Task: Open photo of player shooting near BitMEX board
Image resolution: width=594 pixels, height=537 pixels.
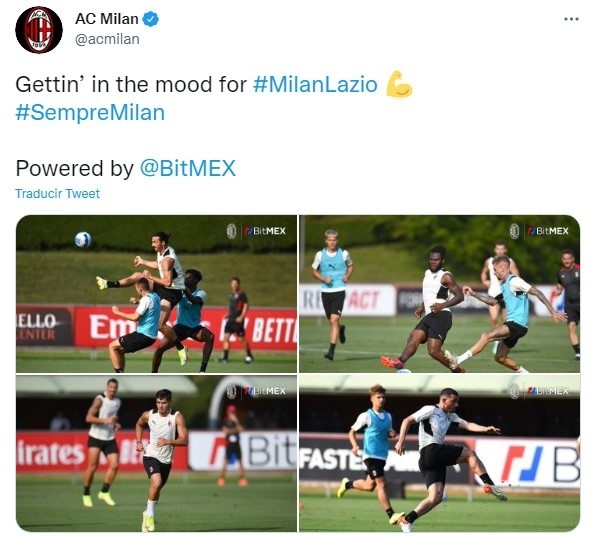Action: (x=439, y=453)
